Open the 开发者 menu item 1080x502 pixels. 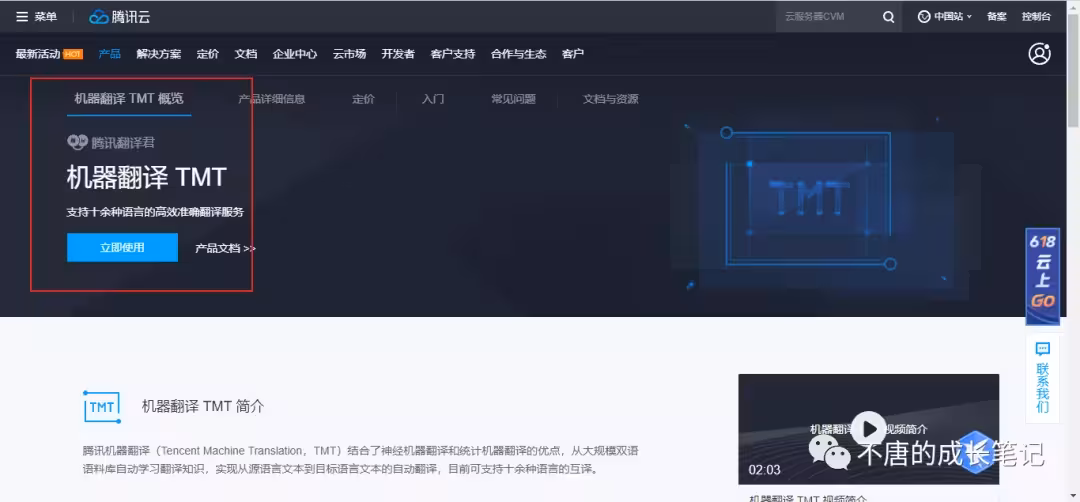pyautogui.click(x=398, y=54)
